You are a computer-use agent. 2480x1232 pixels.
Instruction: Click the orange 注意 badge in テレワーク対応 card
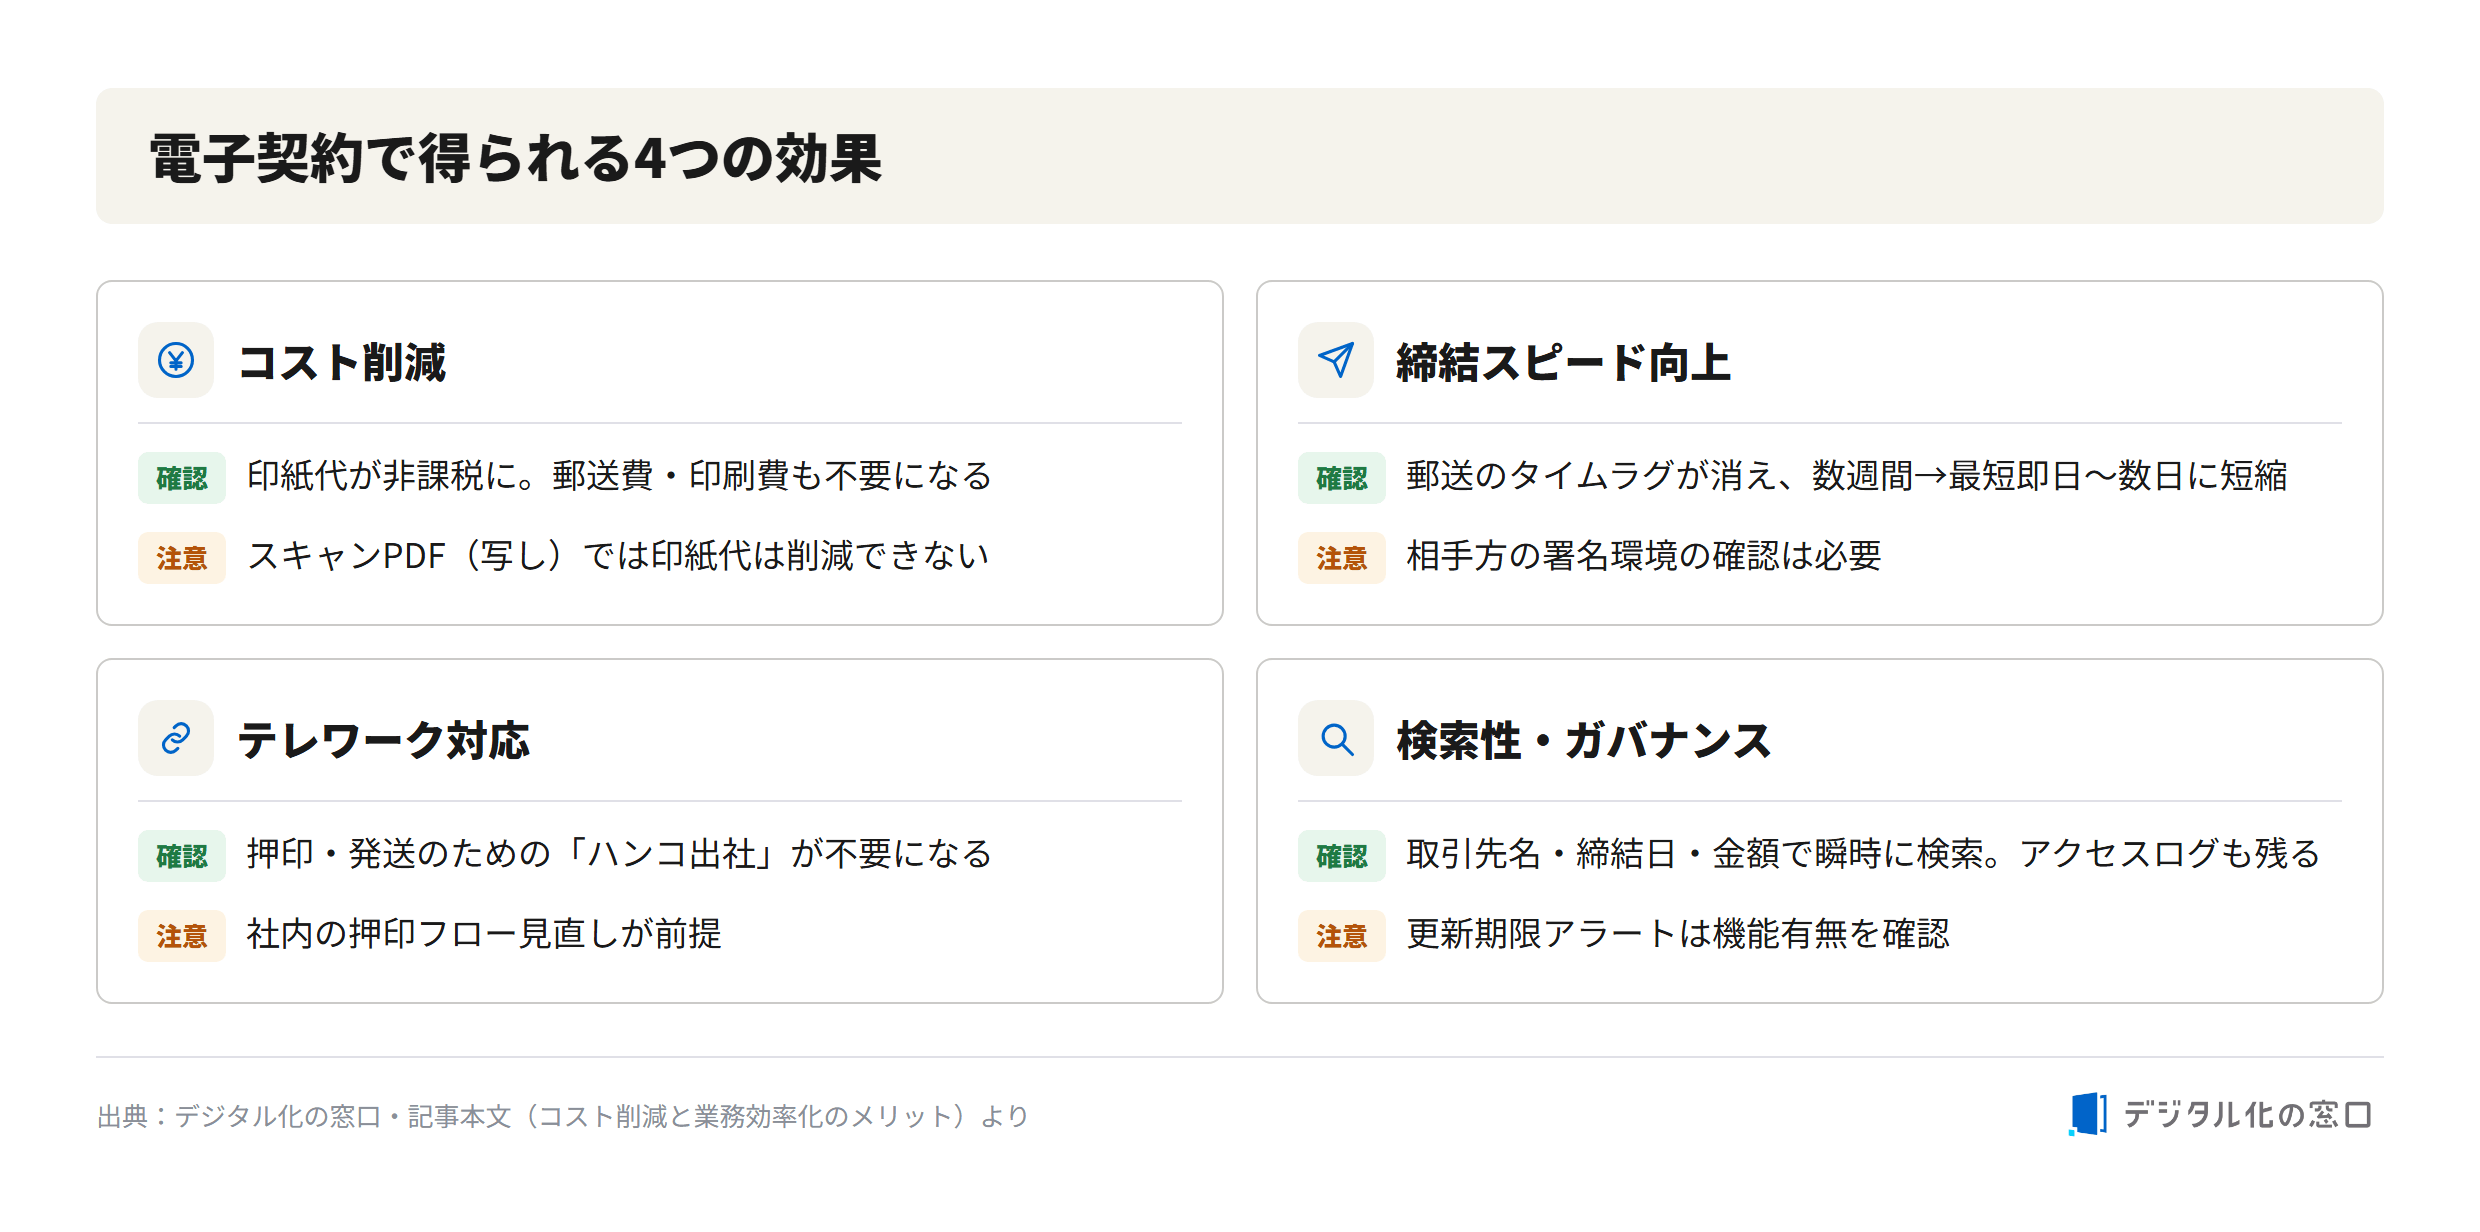click(182, 936)
